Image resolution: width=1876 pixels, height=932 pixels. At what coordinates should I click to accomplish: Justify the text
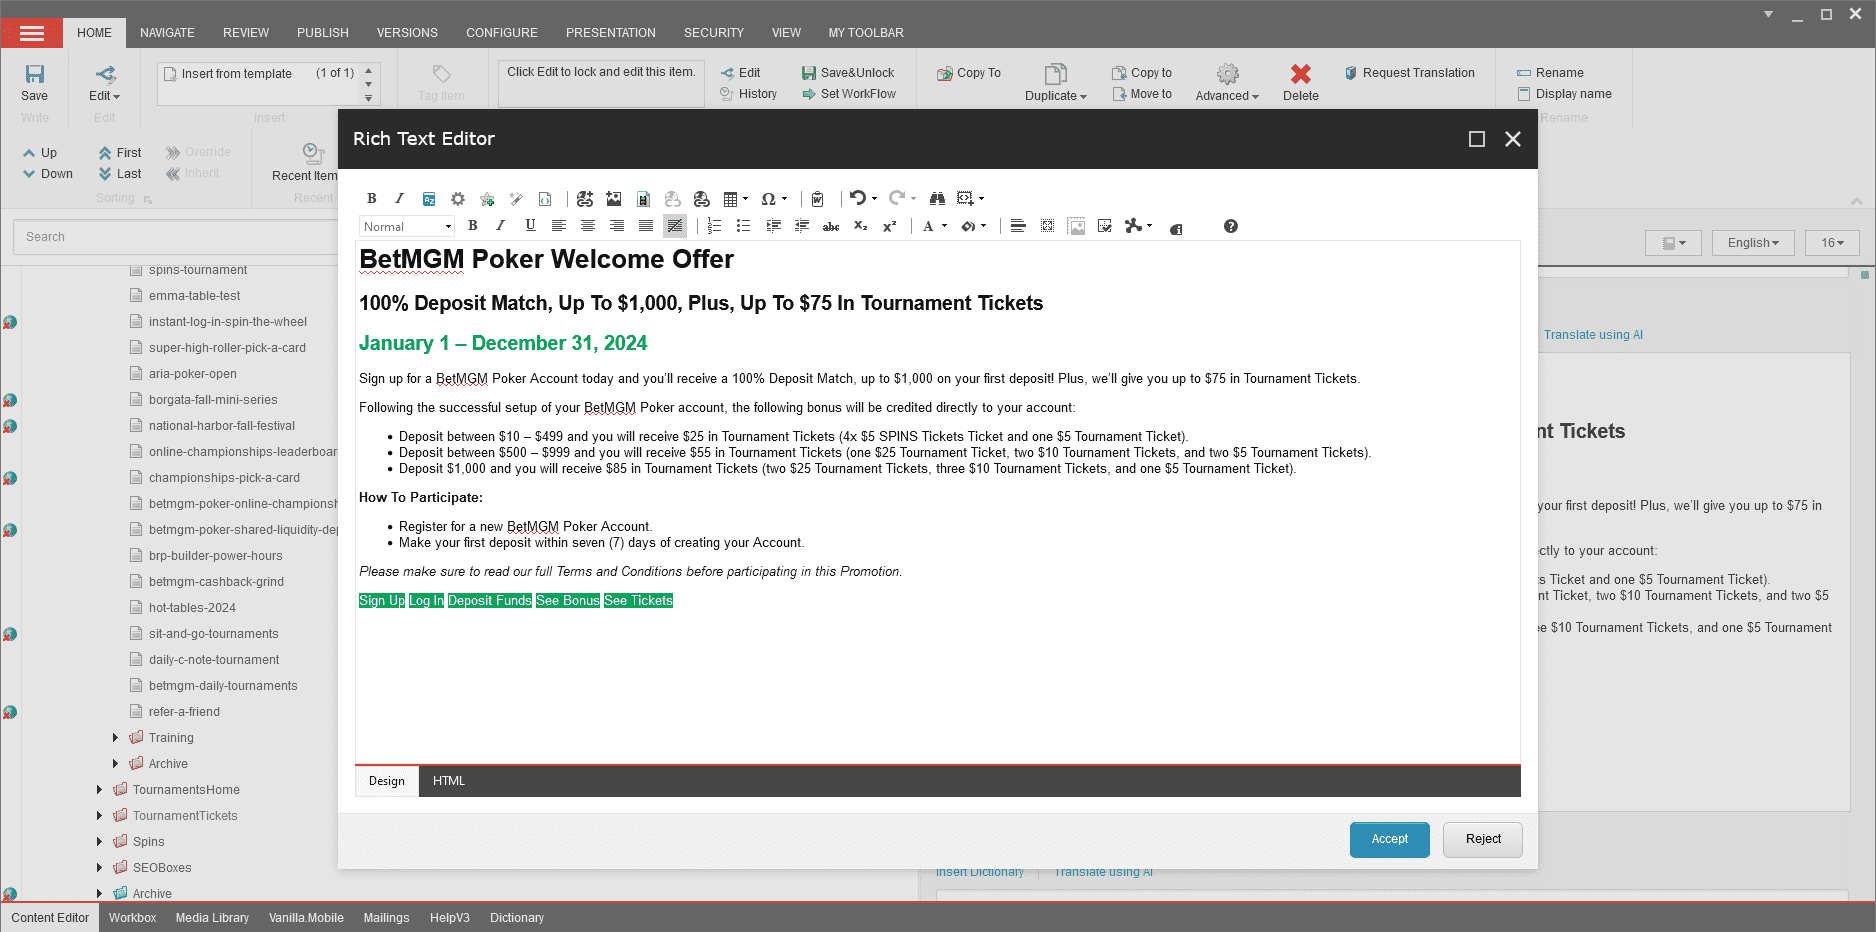pos(646,226)
